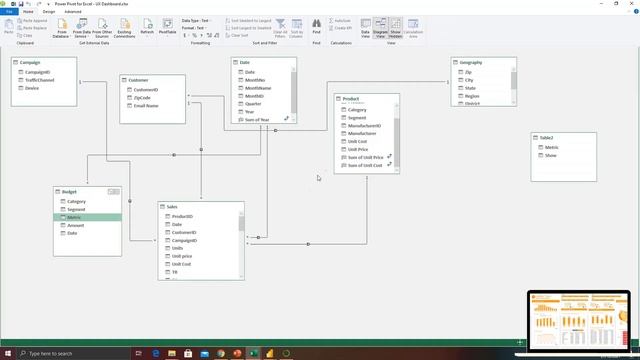Click the Product table vertical scrollbar
640x360 pixels.
click(396, 138)
